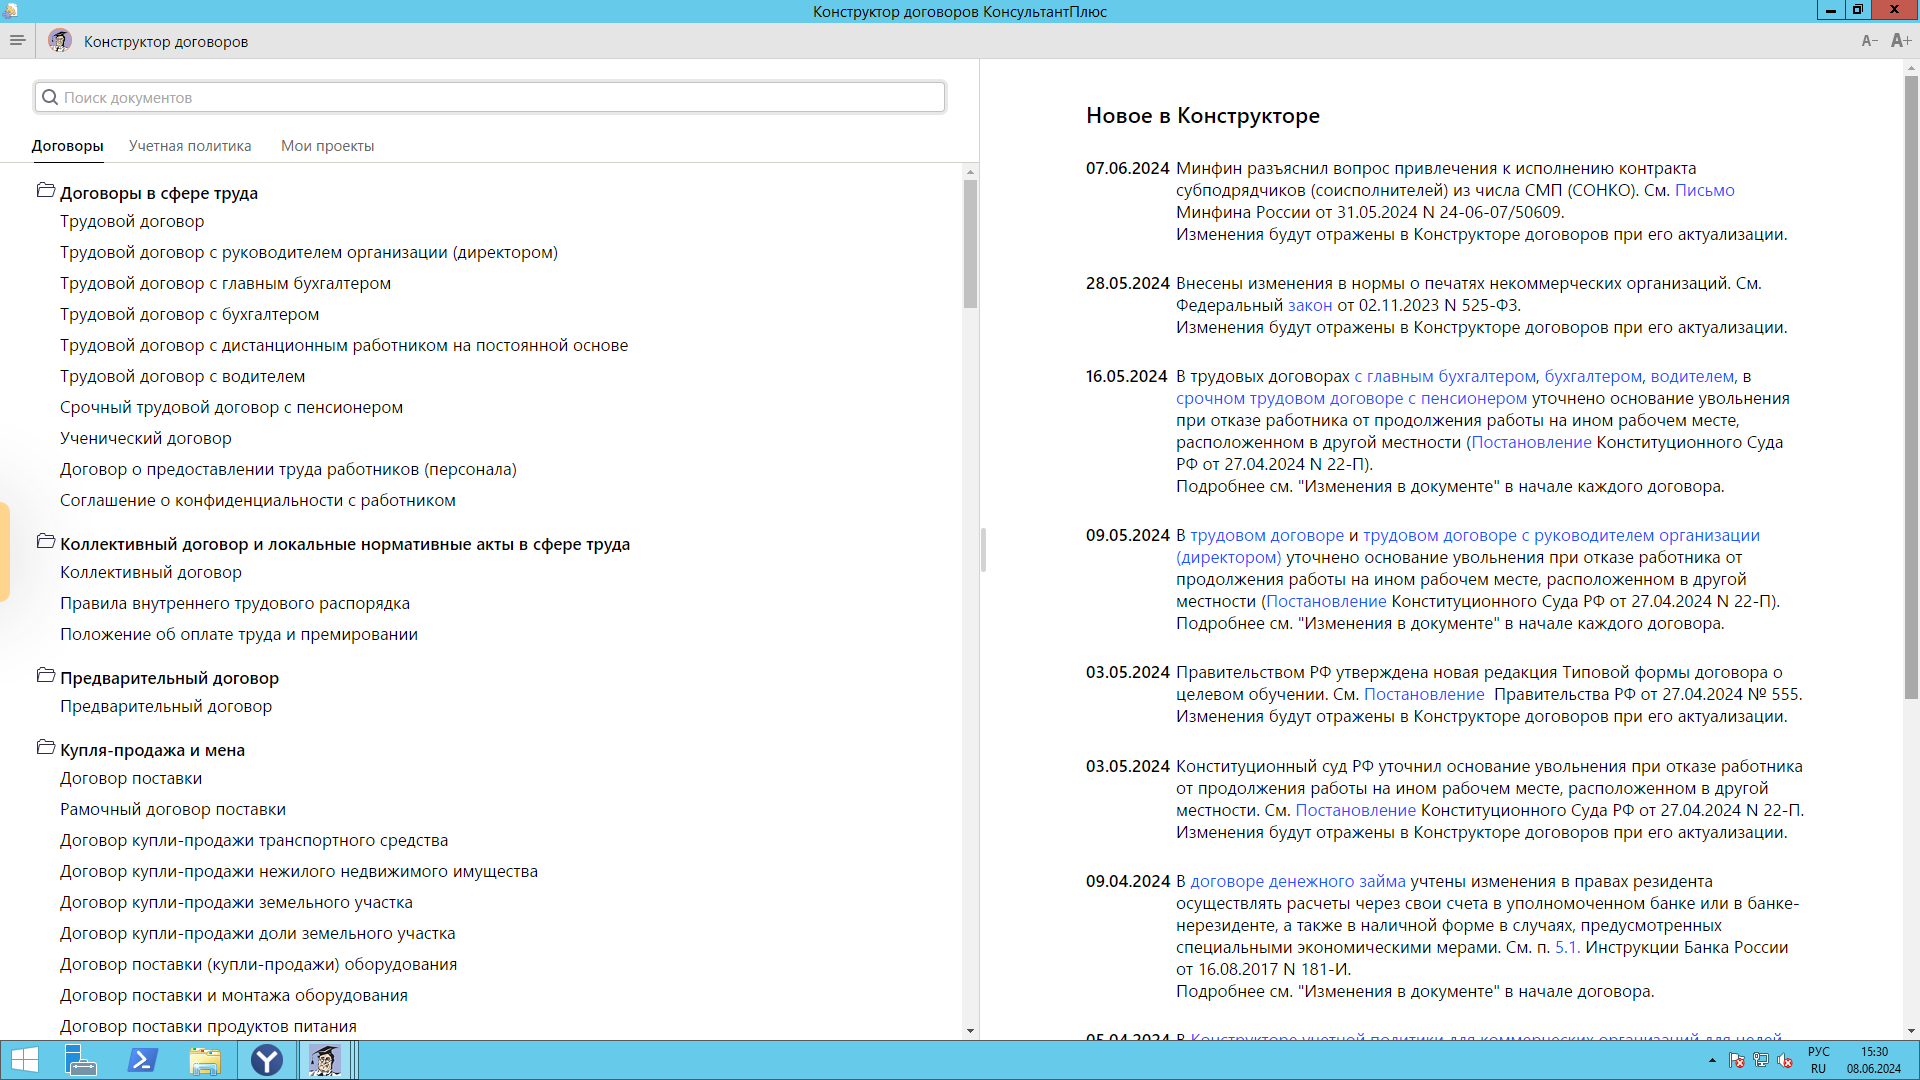Show hidden system tray icons

(x=1712, y=1060)
